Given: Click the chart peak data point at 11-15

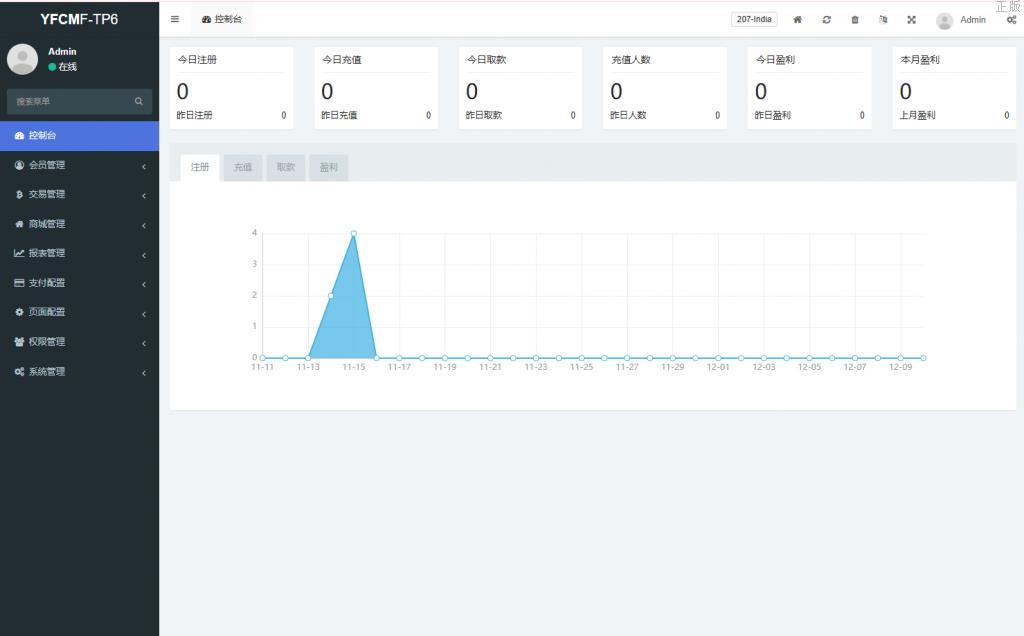Looking at the screenshot, I should [354, 233].
